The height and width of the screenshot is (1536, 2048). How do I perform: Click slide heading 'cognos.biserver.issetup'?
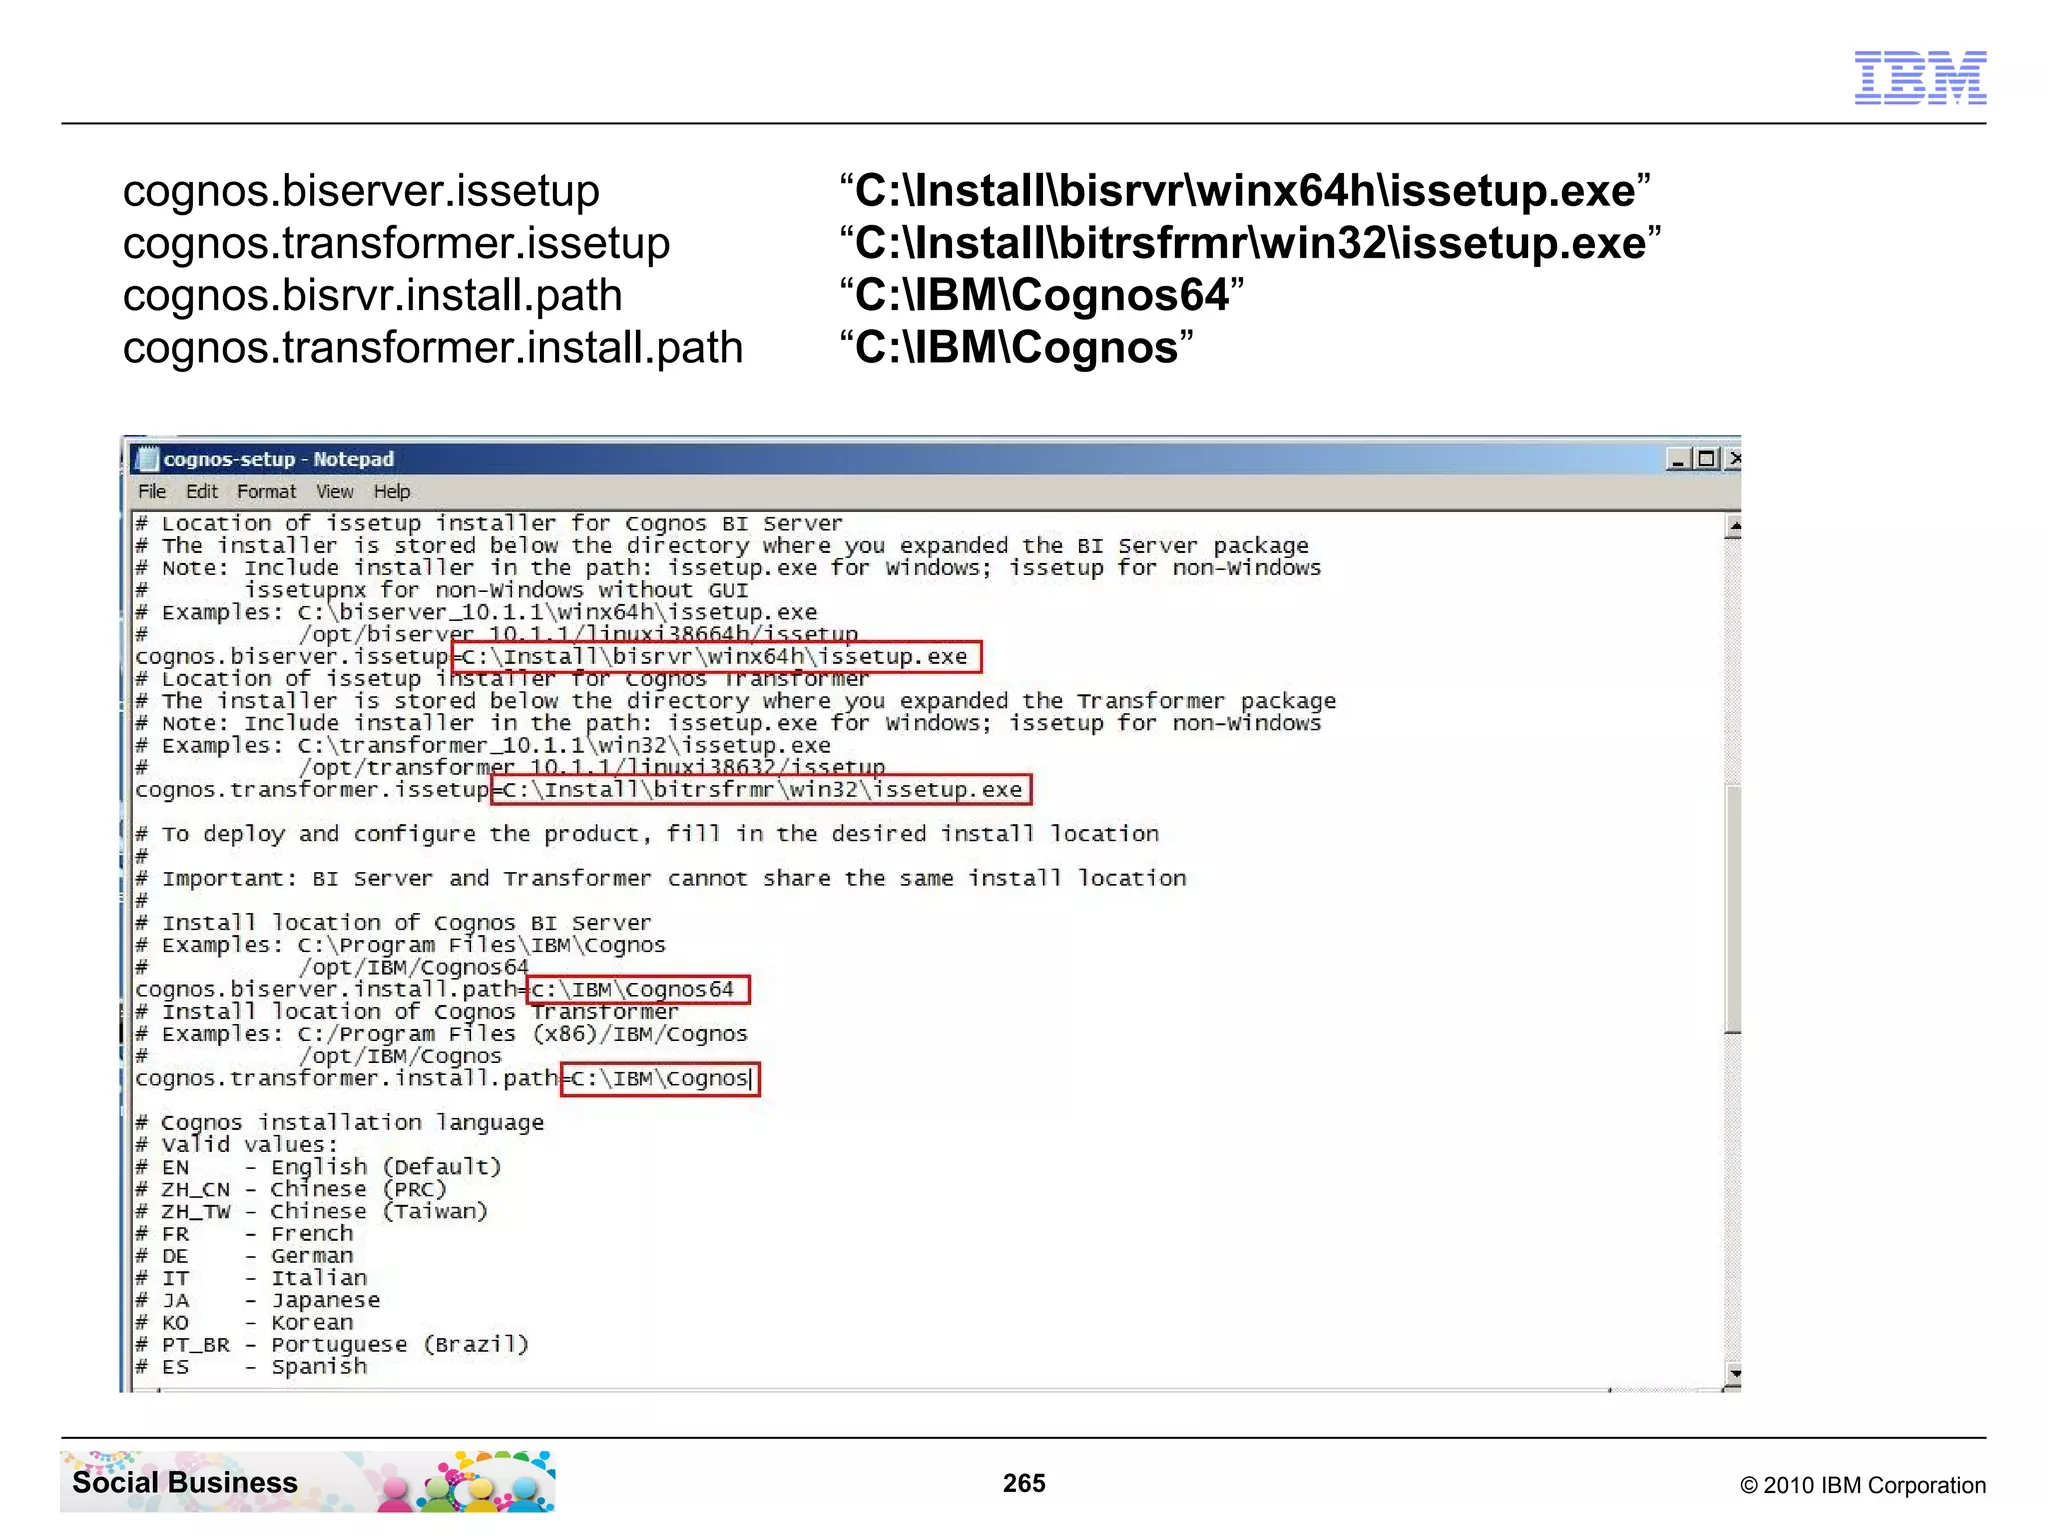361,191
